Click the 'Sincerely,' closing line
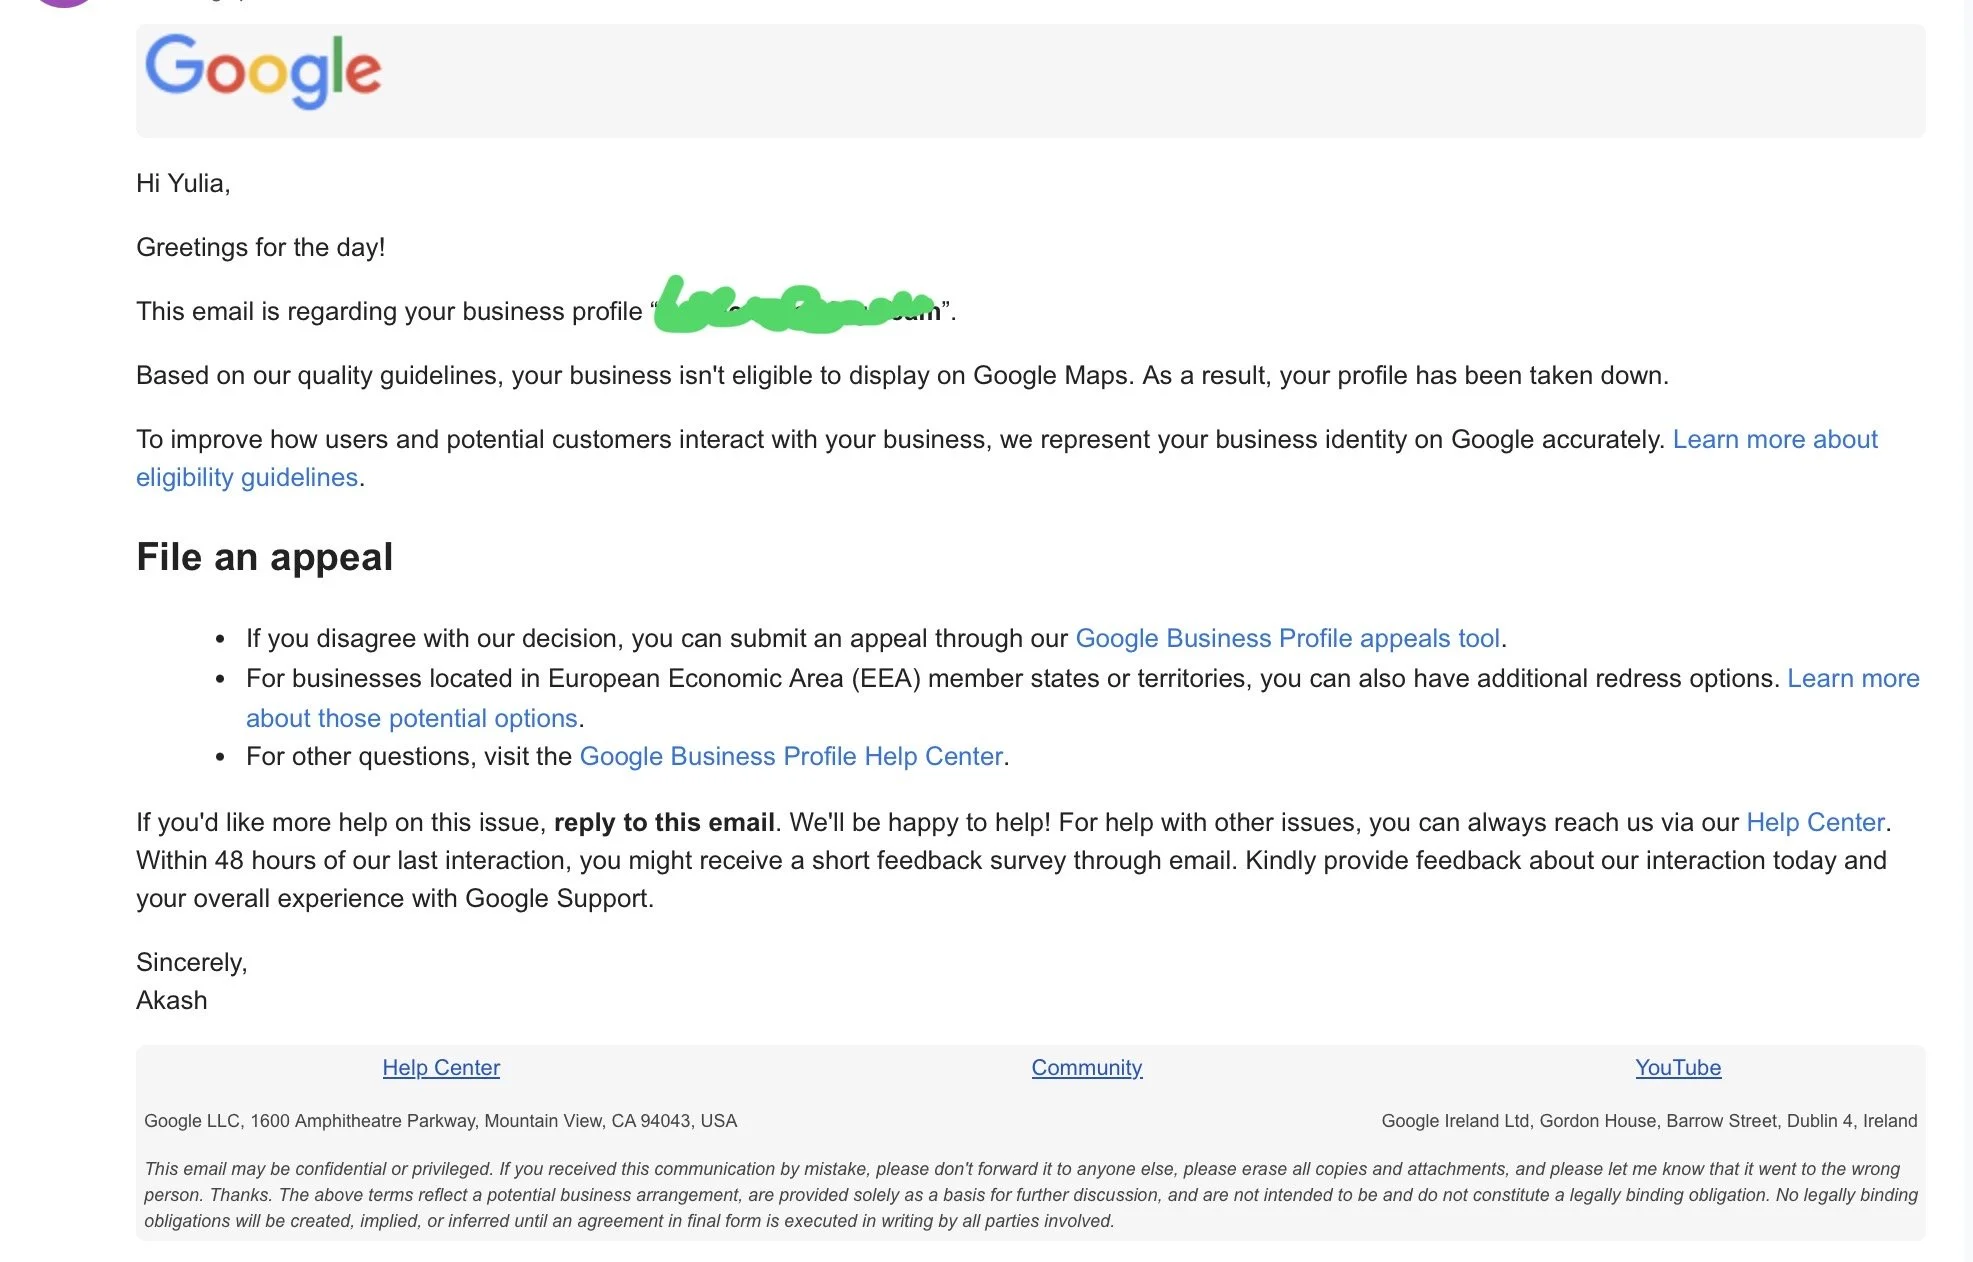This screenshot has height=1262, width=1973. click(191, 963)
